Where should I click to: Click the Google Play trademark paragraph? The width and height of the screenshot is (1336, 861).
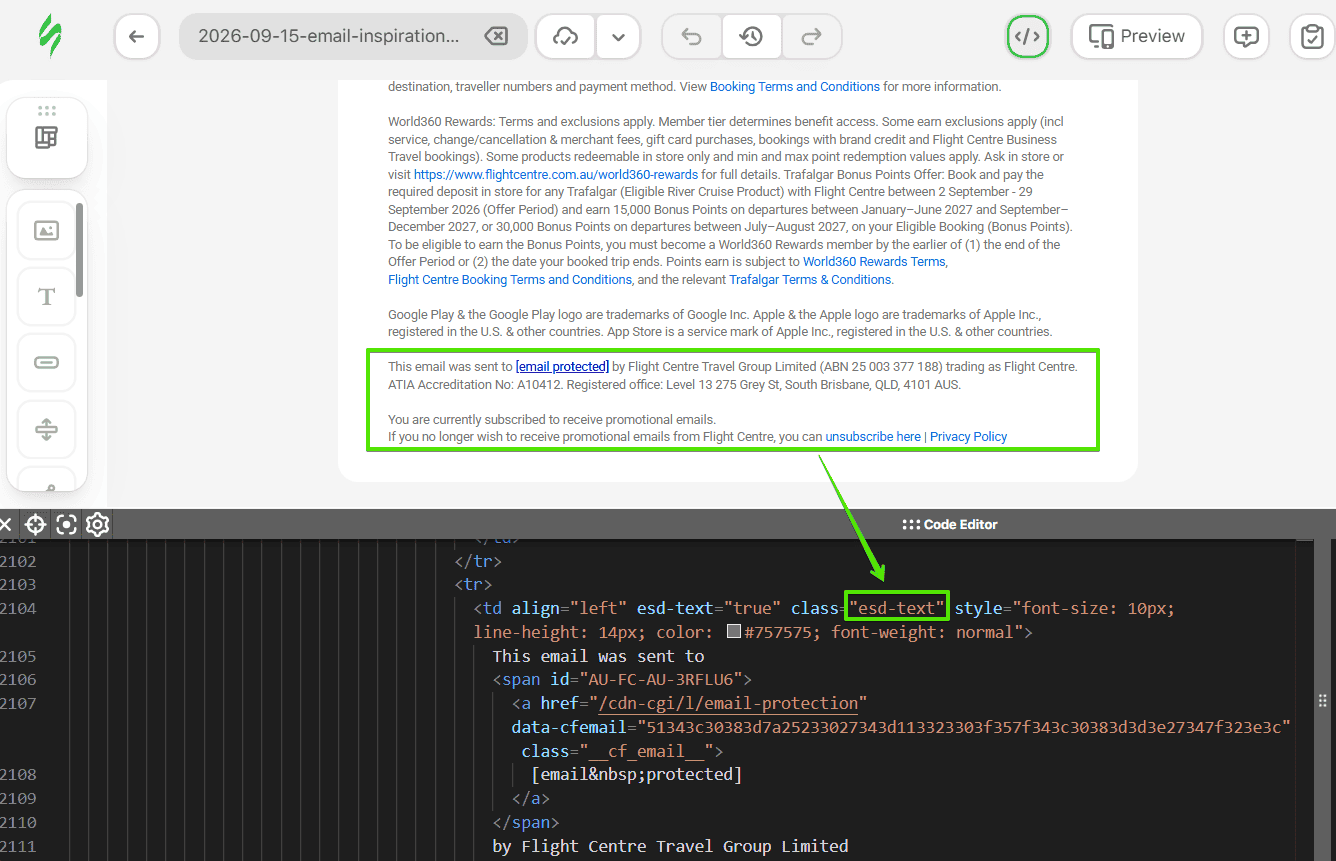tap(720, 323)
